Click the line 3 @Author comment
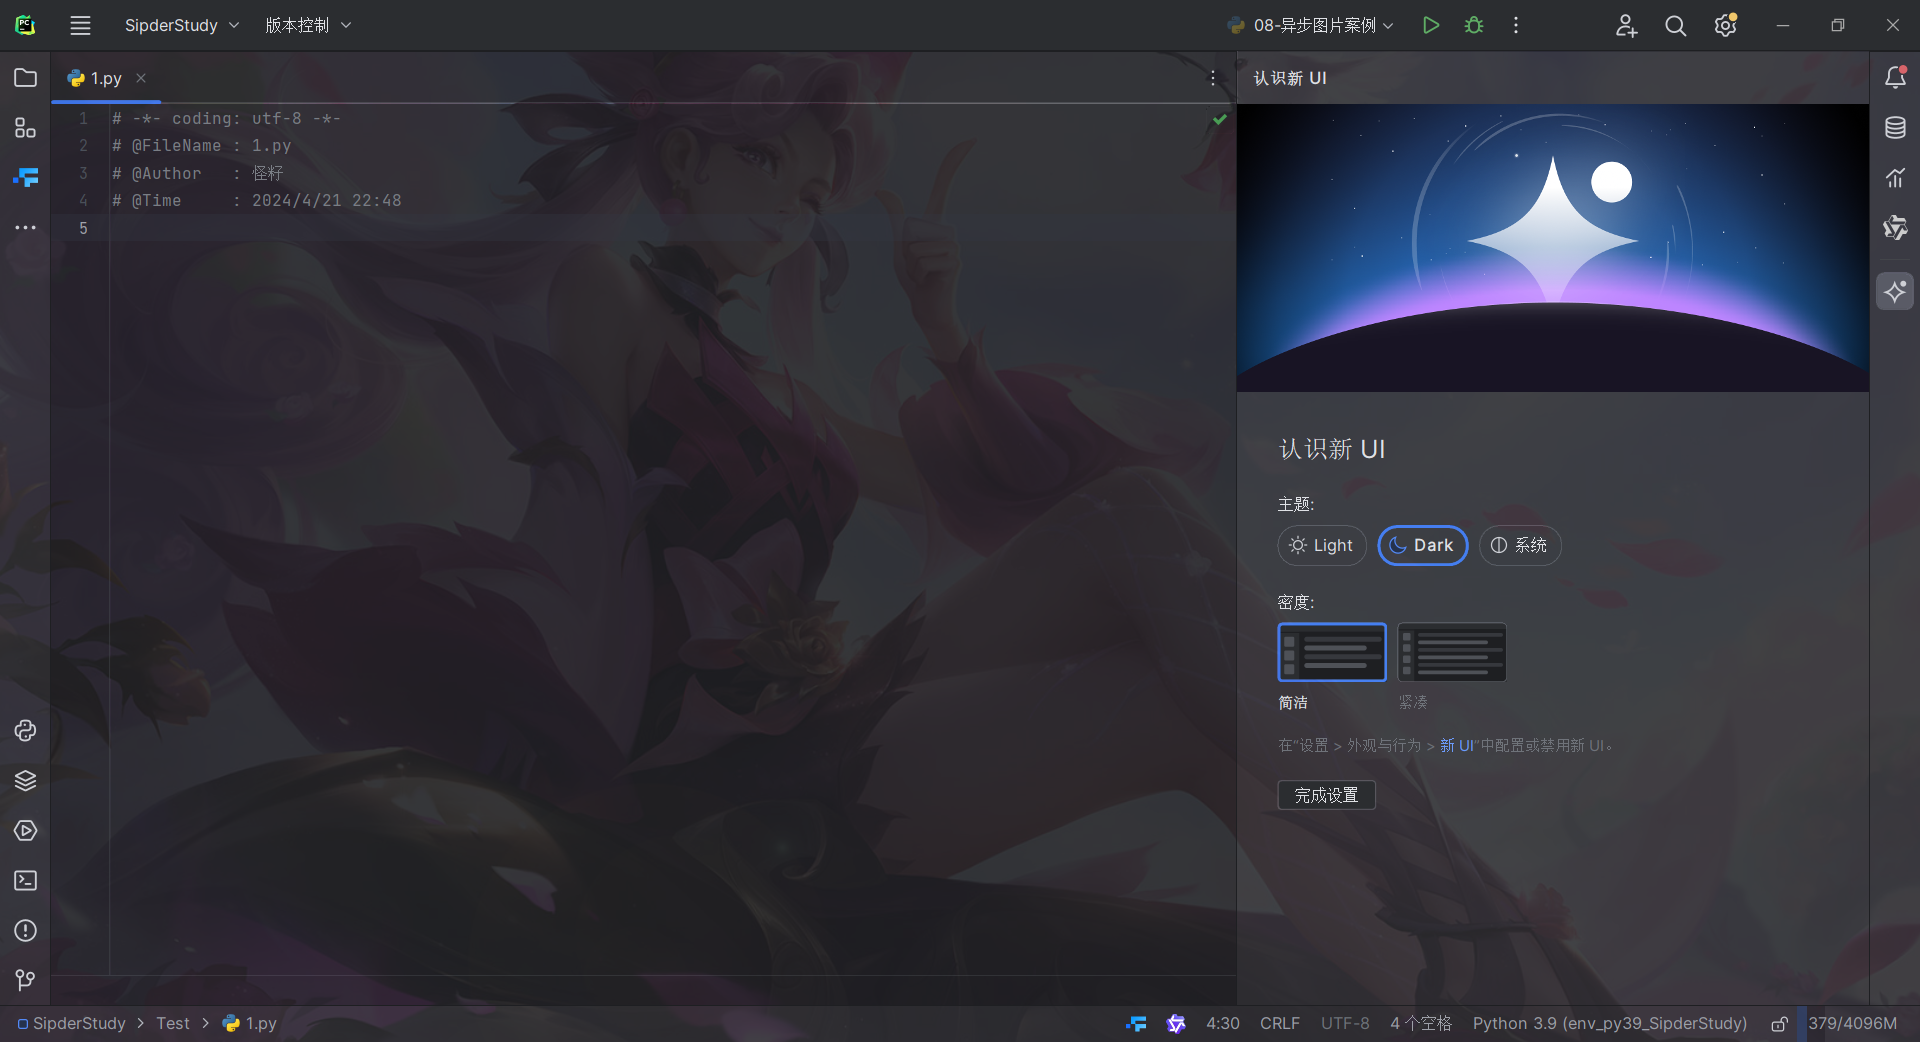The image size is (1920, 1042). pos(197,173)
